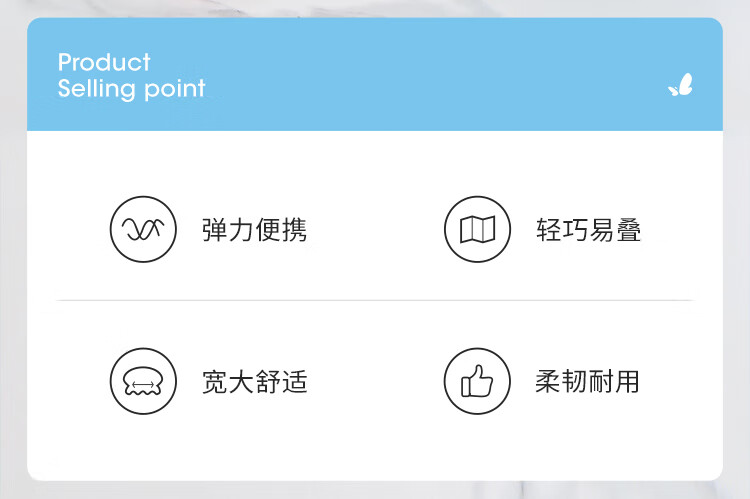Select the folded map icon

[477, 229]
